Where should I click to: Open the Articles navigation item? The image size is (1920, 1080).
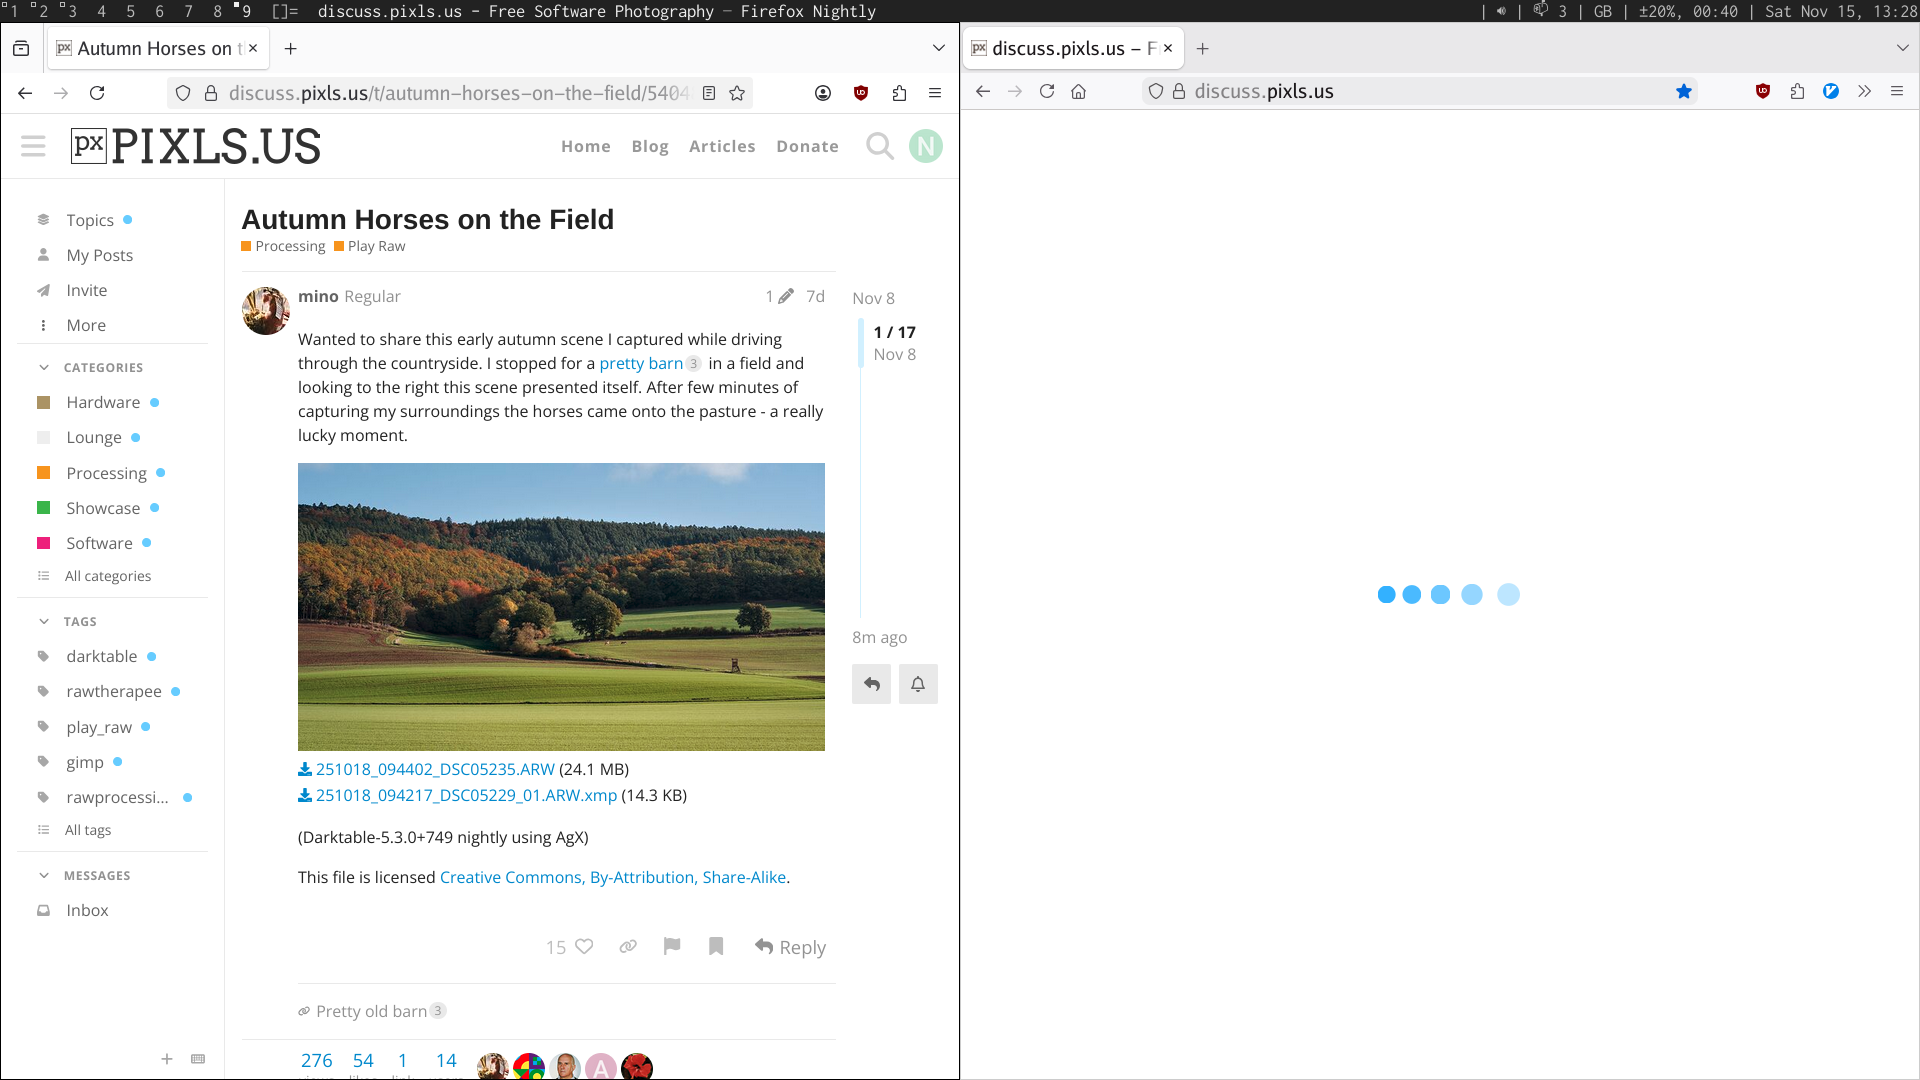[722, 146]
